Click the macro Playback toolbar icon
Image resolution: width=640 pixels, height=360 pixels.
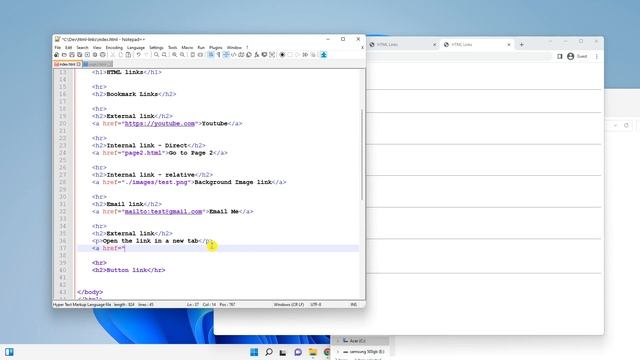tap(297, 55)
